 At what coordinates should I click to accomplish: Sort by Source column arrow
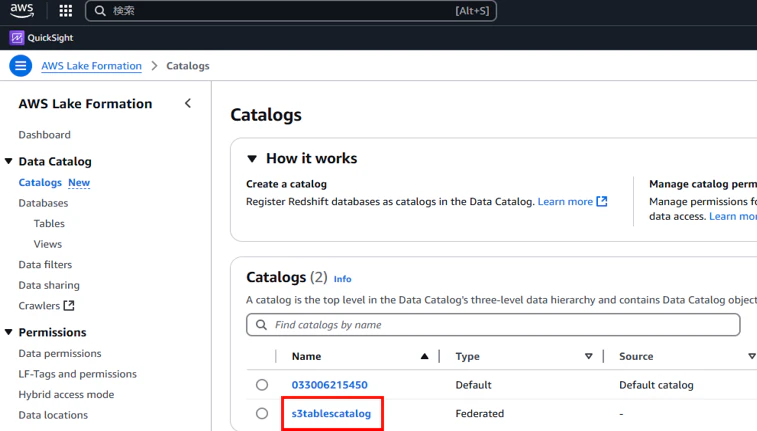(x=752, y=356)
